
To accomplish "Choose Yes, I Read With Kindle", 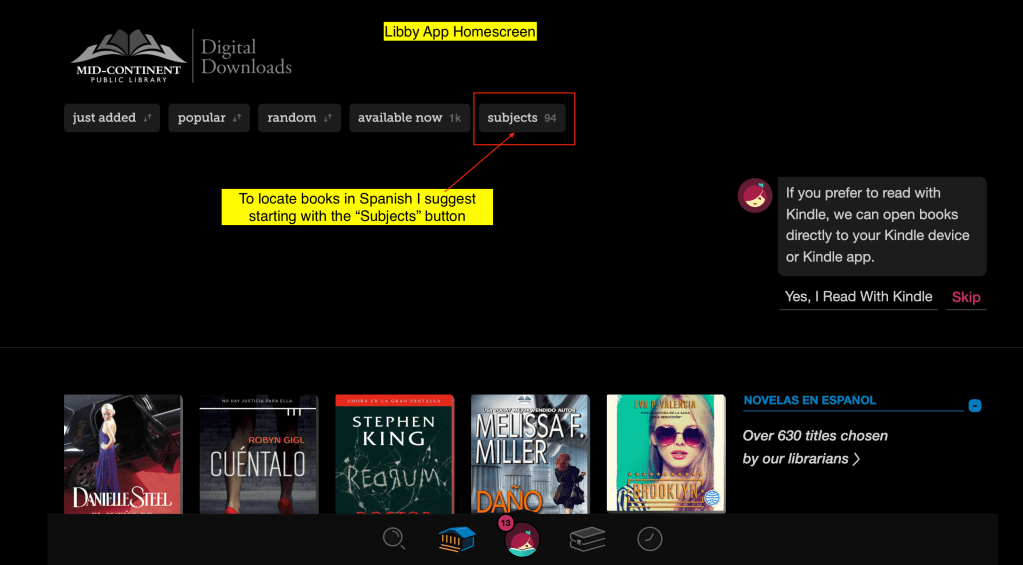I will [x=858, y=297].
